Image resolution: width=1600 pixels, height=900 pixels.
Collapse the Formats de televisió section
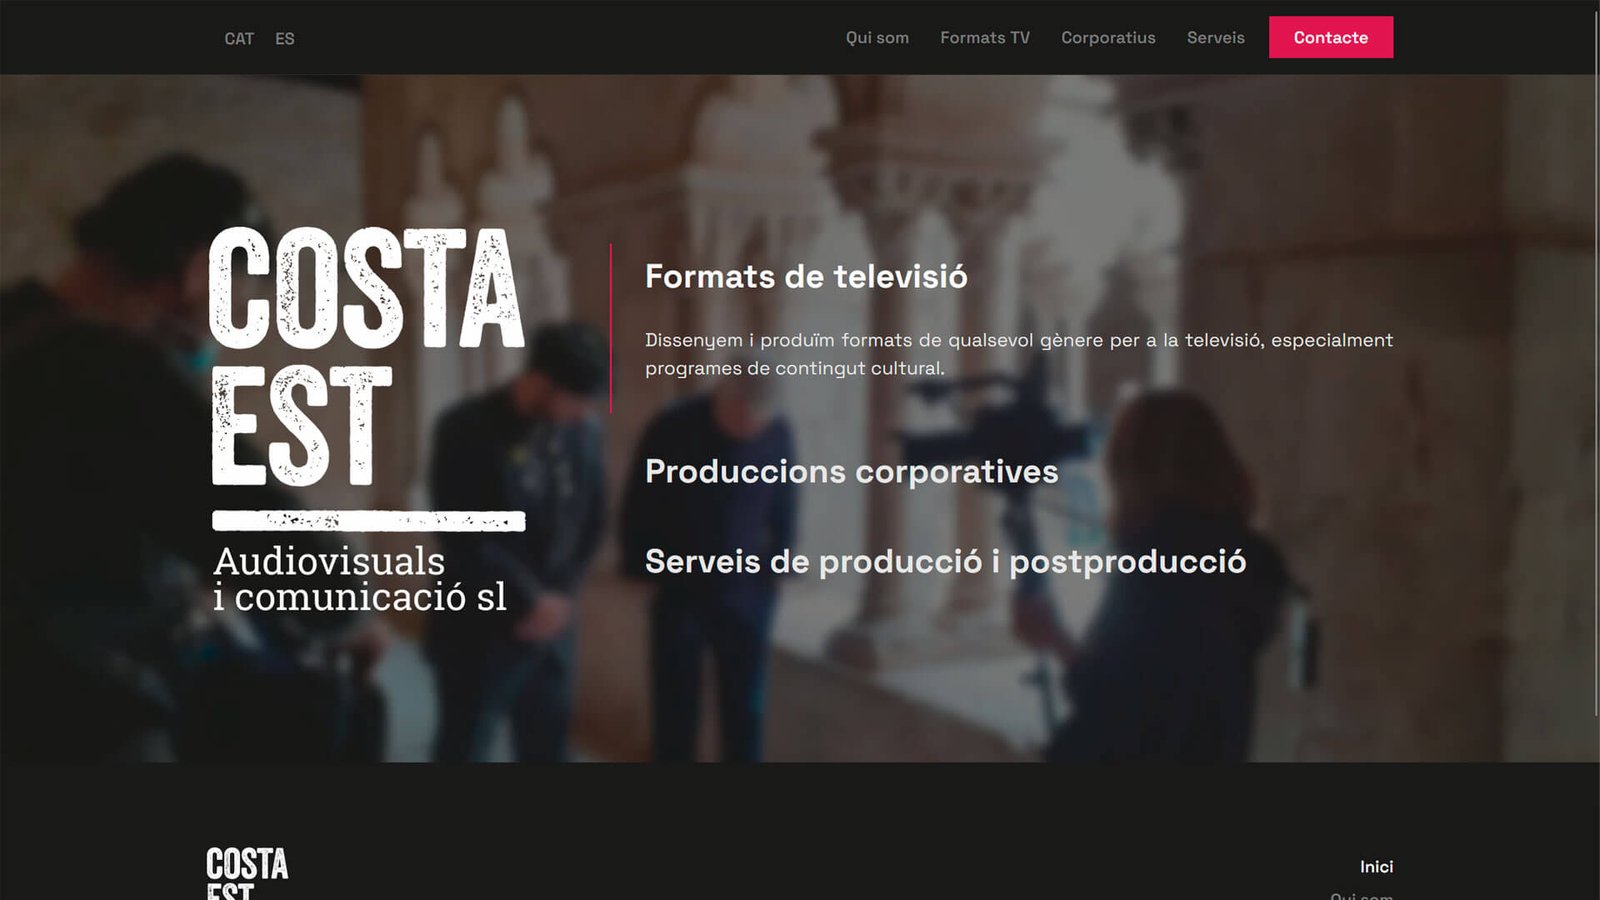pos(806,277)
